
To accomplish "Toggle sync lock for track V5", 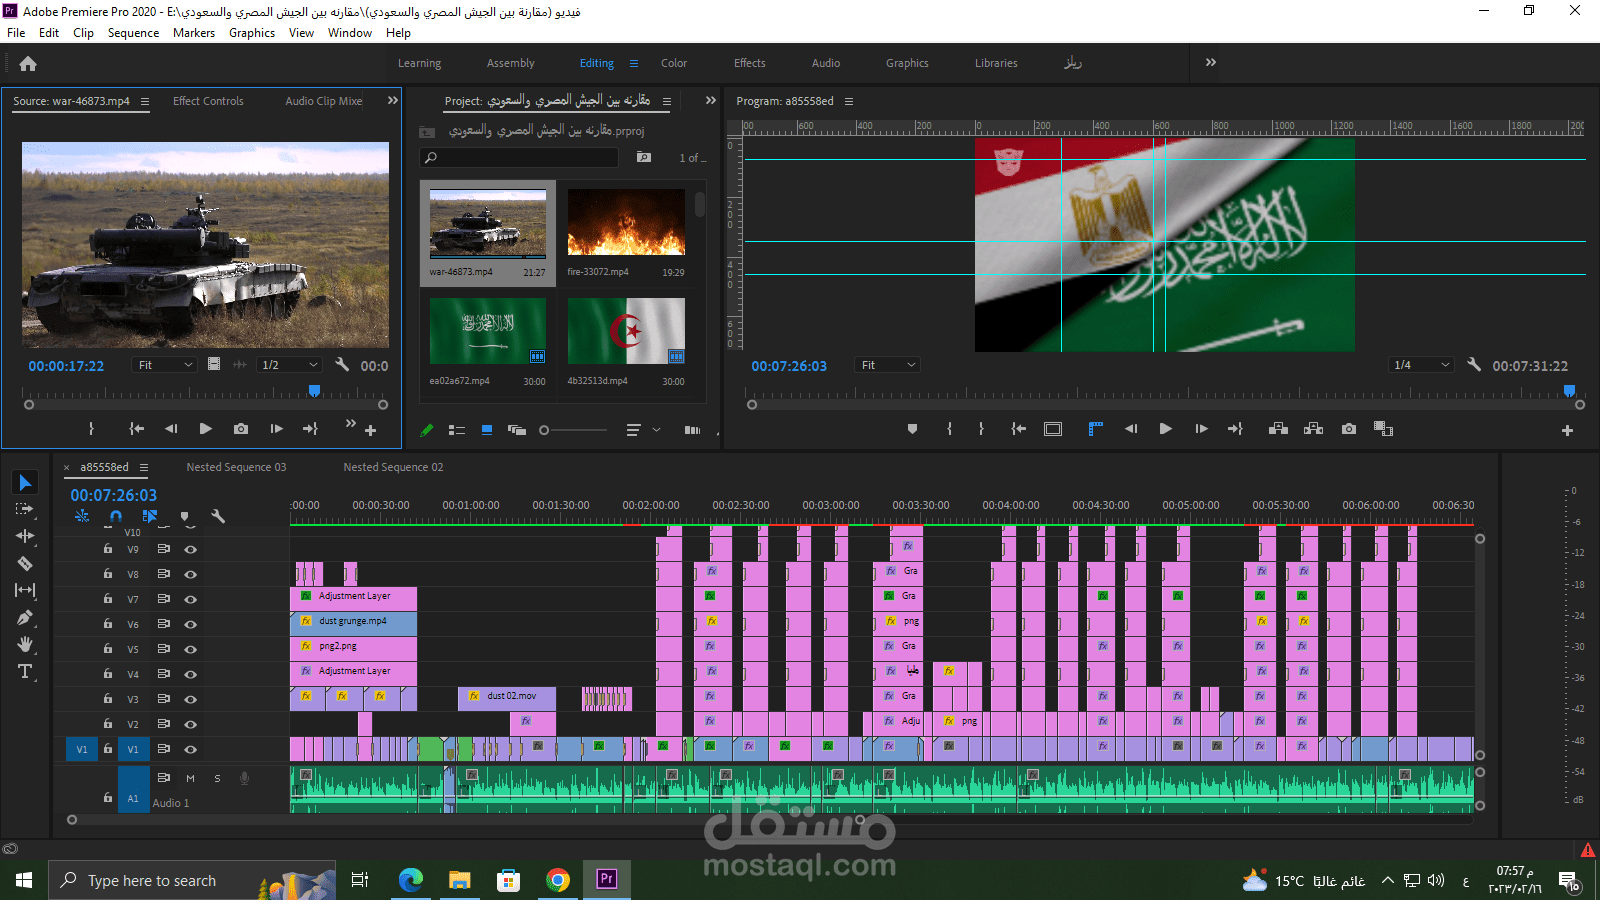I will pyautogui.click(x=164, y=649).
